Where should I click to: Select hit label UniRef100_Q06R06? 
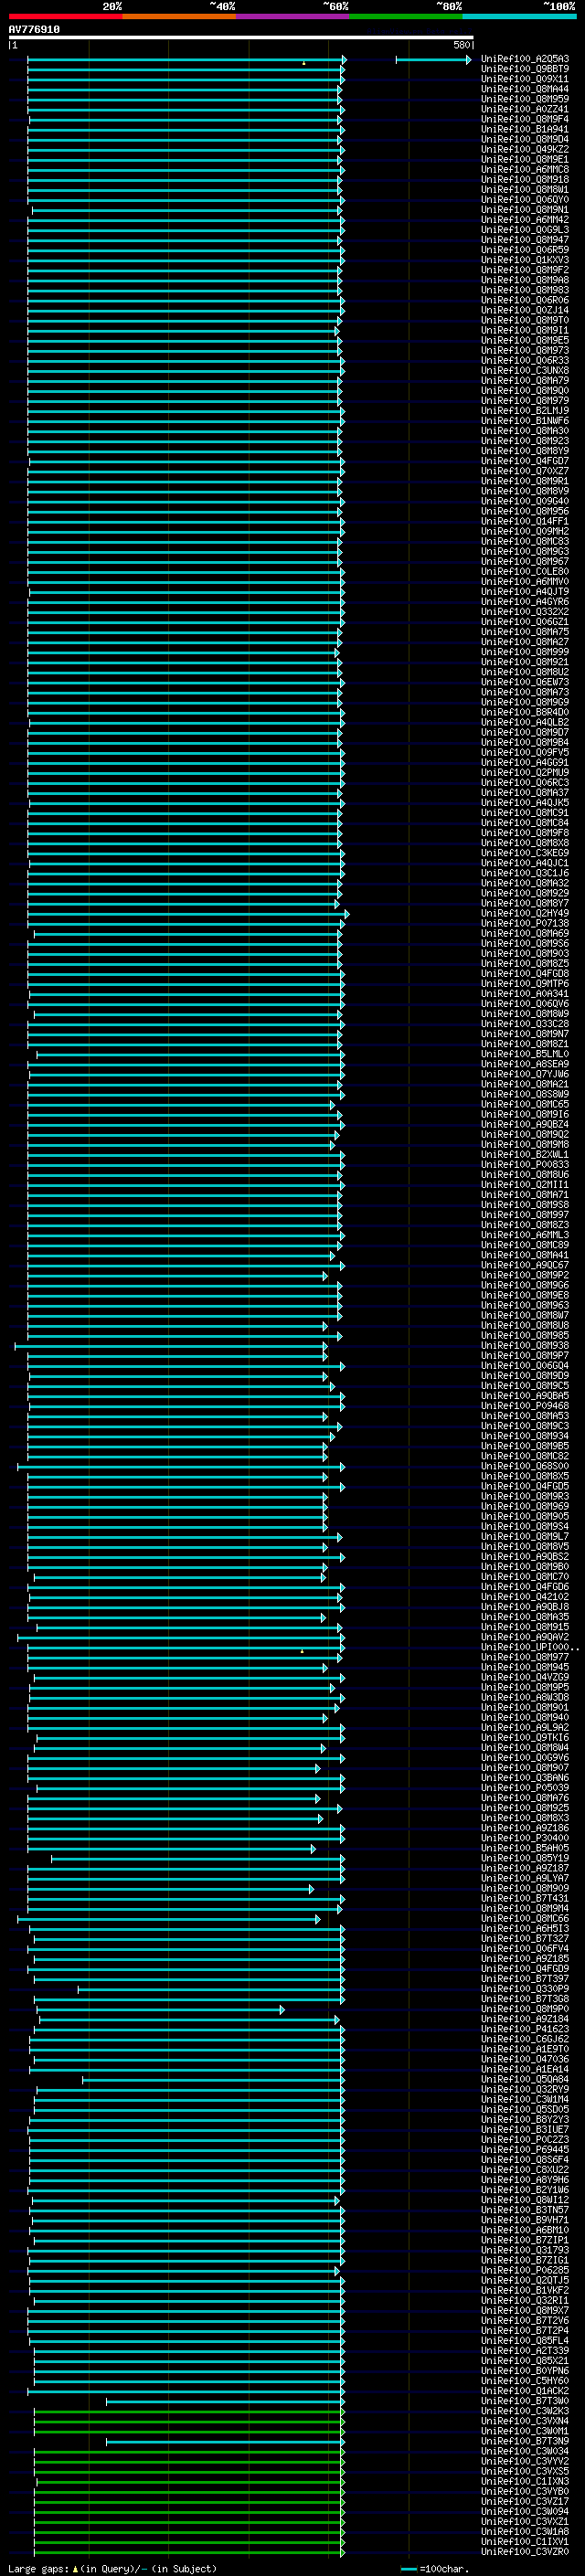(525, 300)
